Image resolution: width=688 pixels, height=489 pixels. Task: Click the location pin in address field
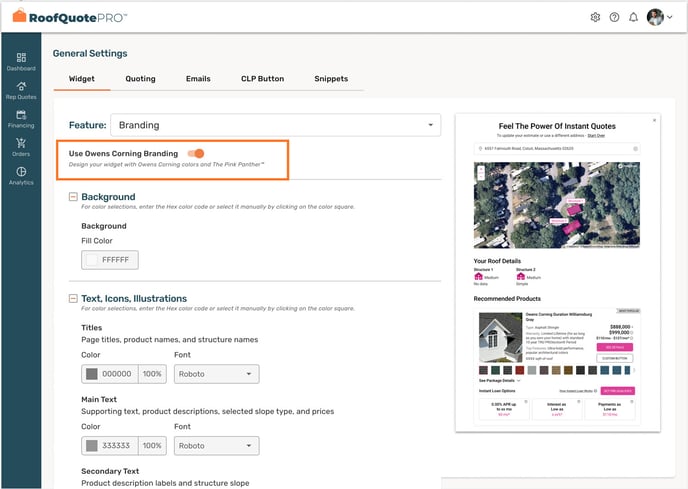coord(480,149)
